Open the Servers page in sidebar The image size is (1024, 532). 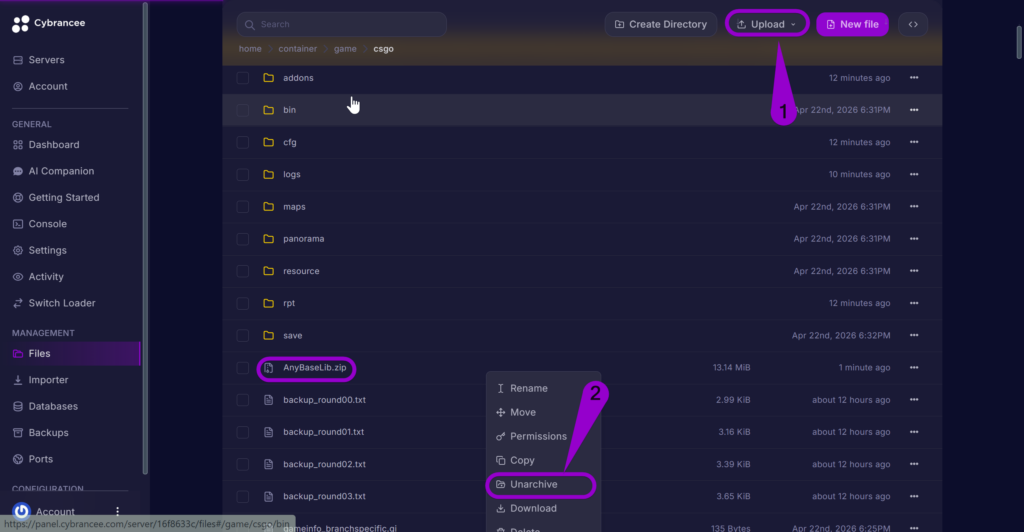point(39,60)
